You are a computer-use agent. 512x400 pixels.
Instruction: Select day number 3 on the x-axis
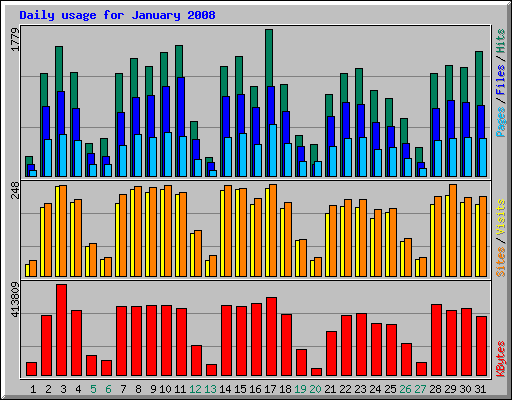(63, 389)
